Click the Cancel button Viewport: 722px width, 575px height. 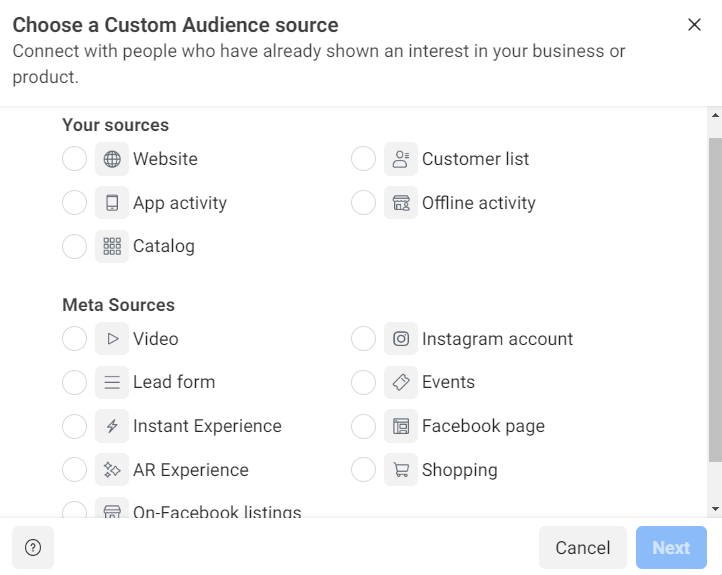pos(583,547)
